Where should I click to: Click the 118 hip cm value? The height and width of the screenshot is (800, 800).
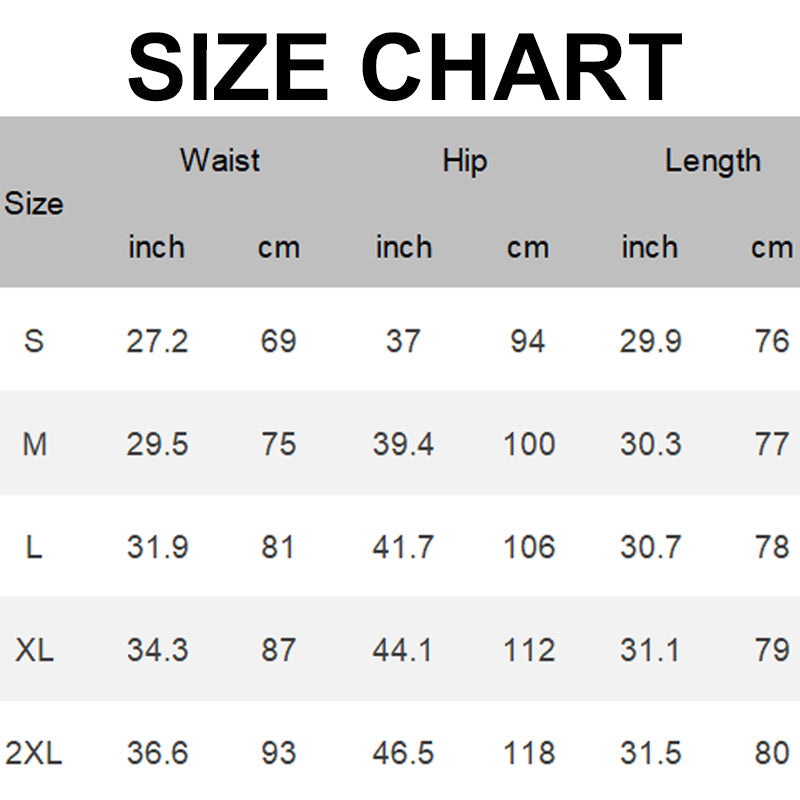tap(529, 753)
